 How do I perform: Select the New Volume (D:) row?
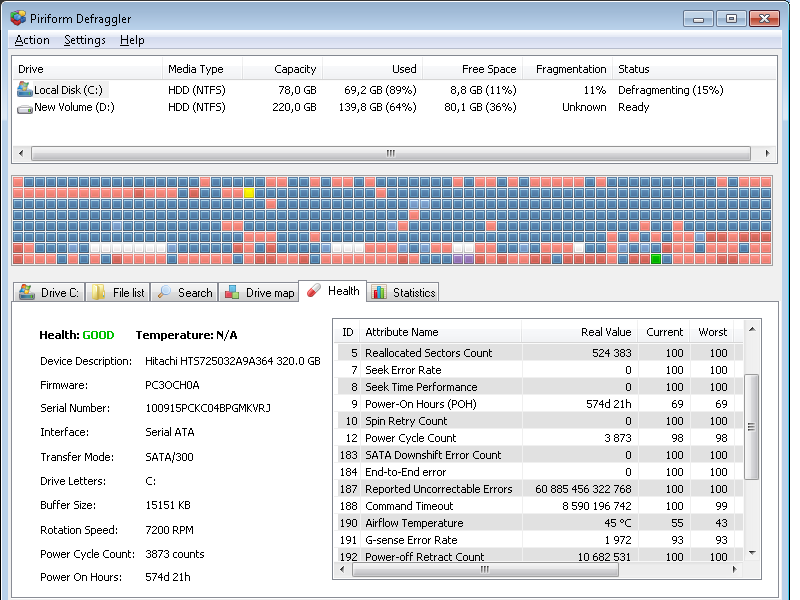tap(394, 107)
